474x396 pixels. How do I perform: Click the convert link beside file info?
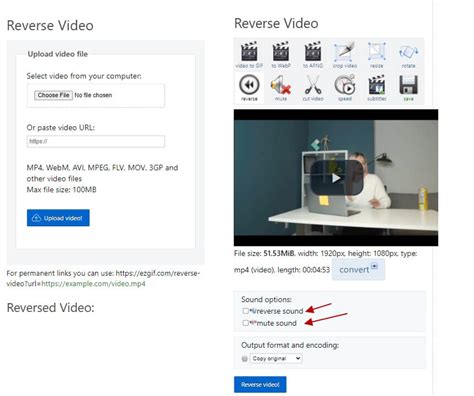coord(358,269)
